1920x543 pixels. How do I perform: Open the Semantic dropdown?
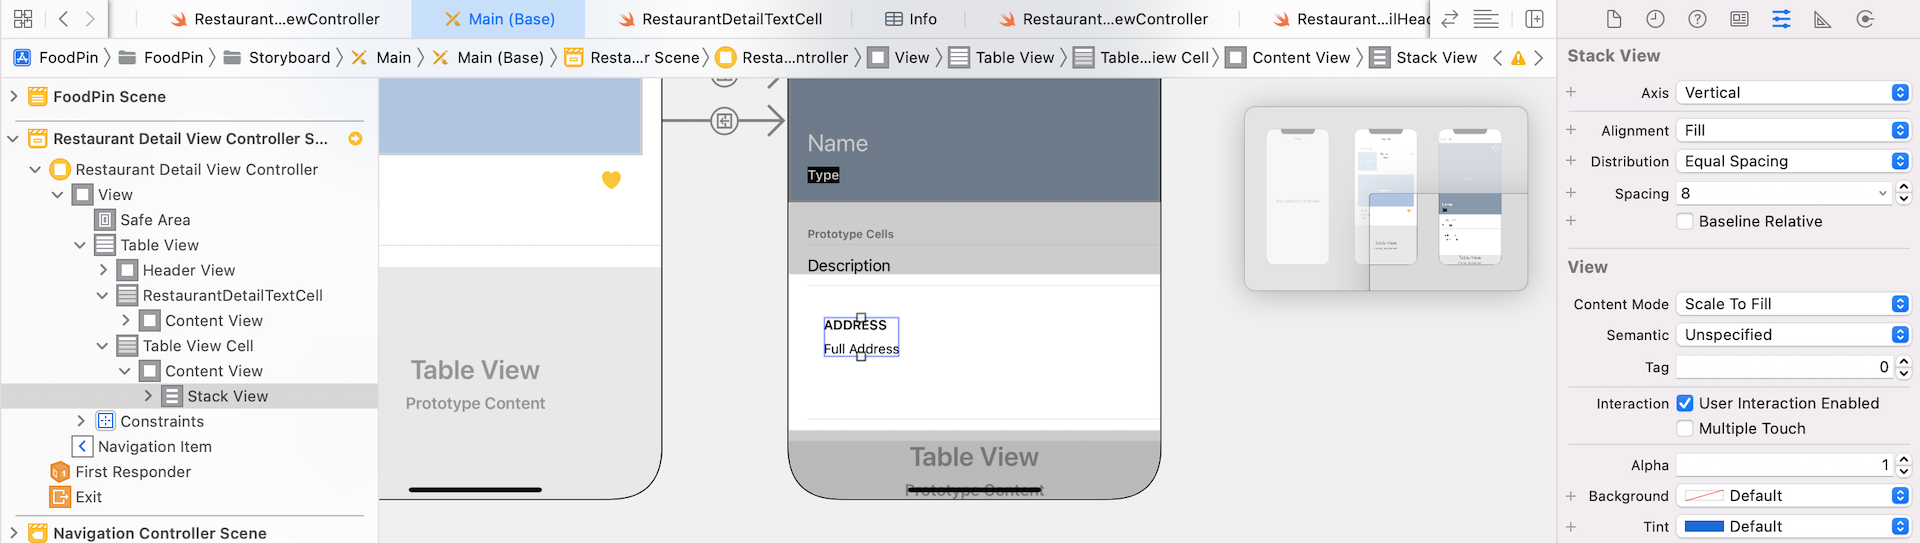pos(1793,335)
